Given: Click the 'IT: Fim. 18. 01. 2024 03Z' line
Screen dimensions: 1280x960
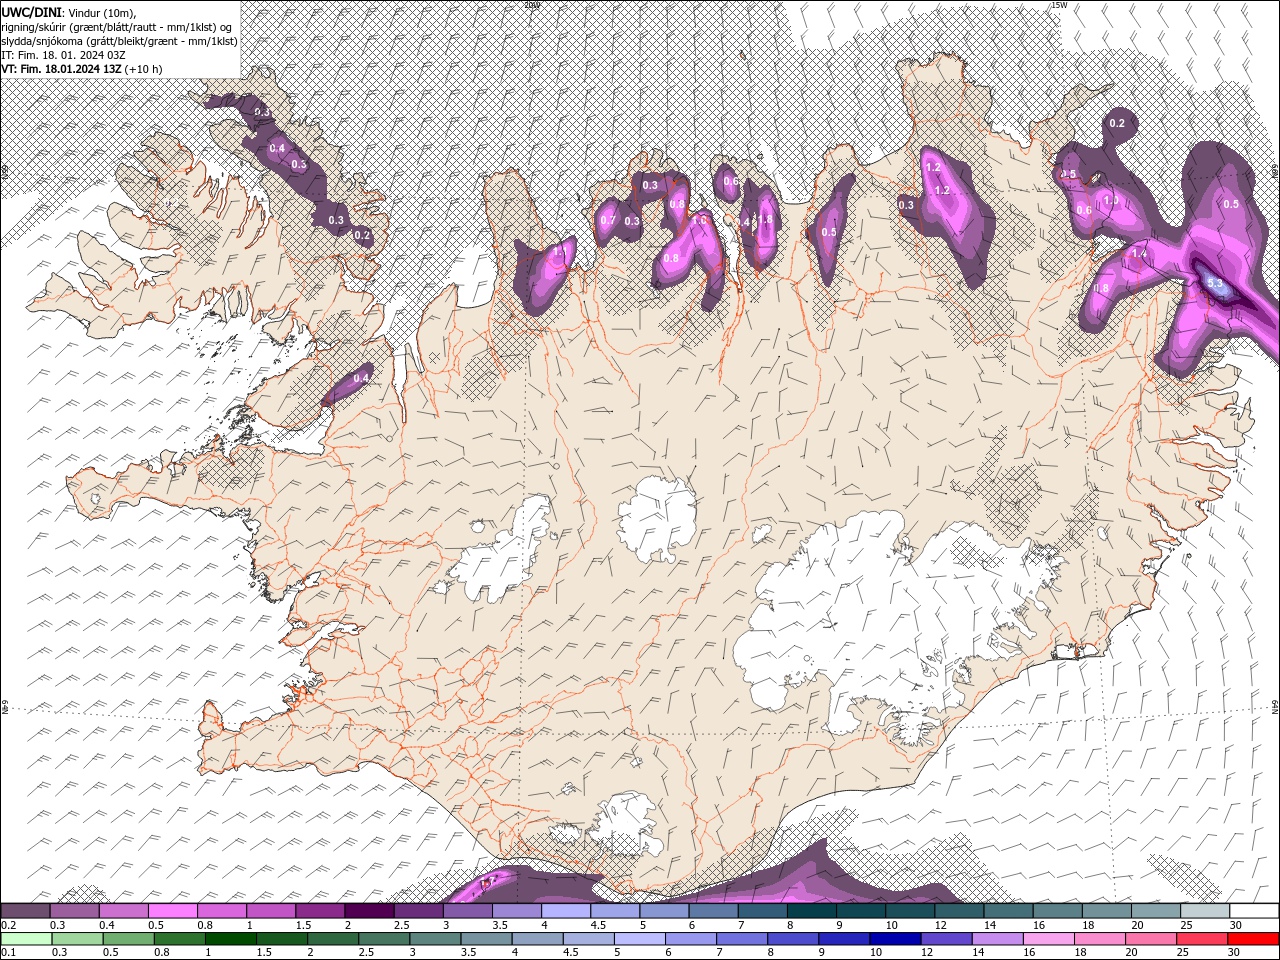Looking at the screenshot, I should coord(62,55).
